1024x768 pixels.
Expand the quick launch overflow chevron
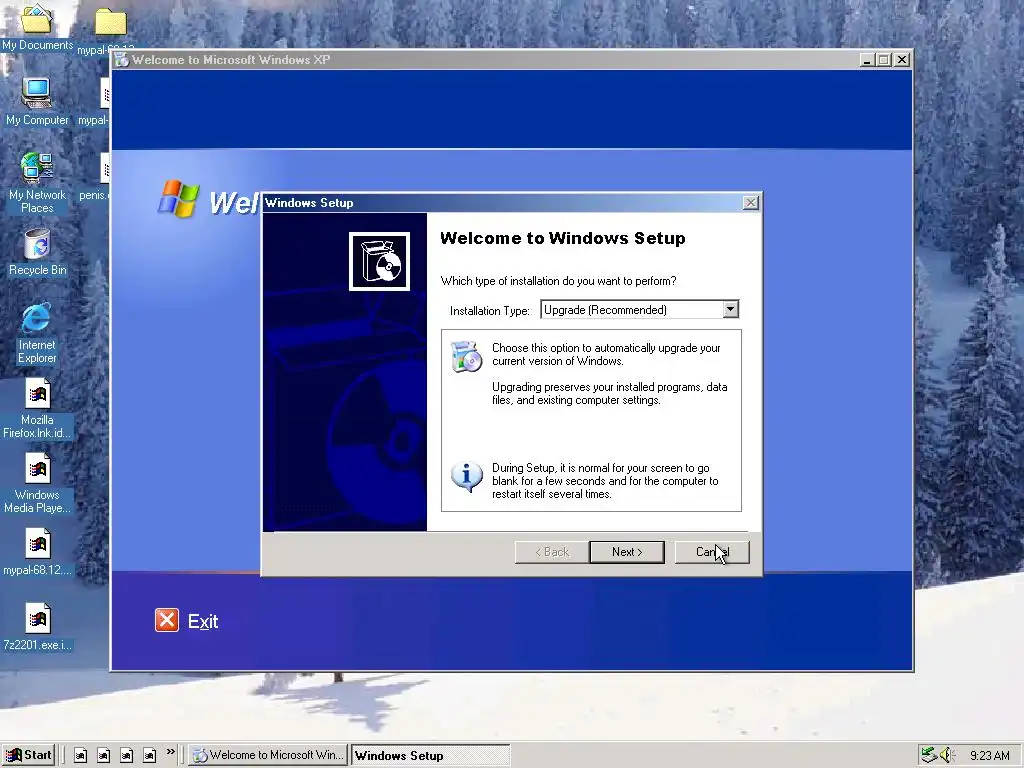coord(170,752)
